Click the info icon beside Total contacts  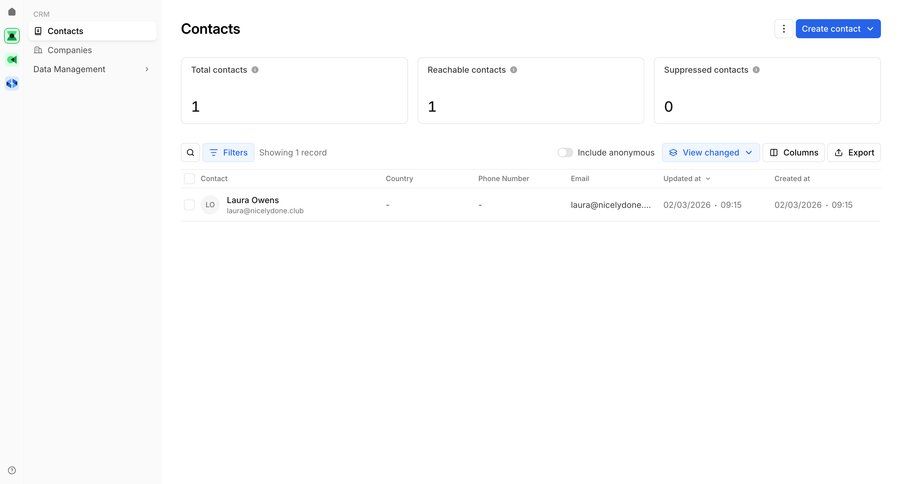pyautogui.click(x=255, y=69)
